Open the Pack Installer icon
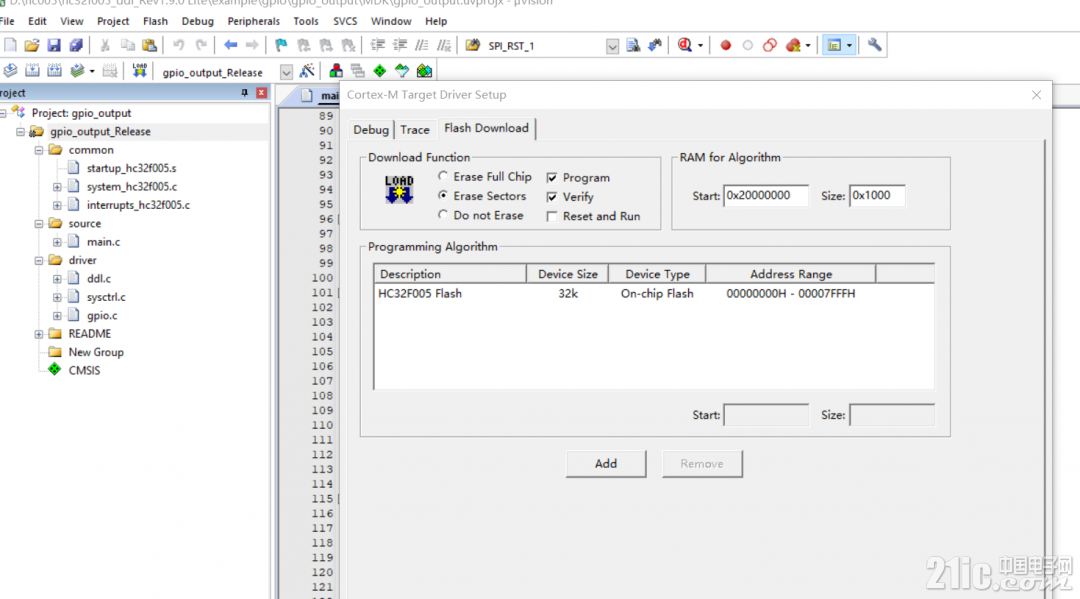 pos(424,70)
